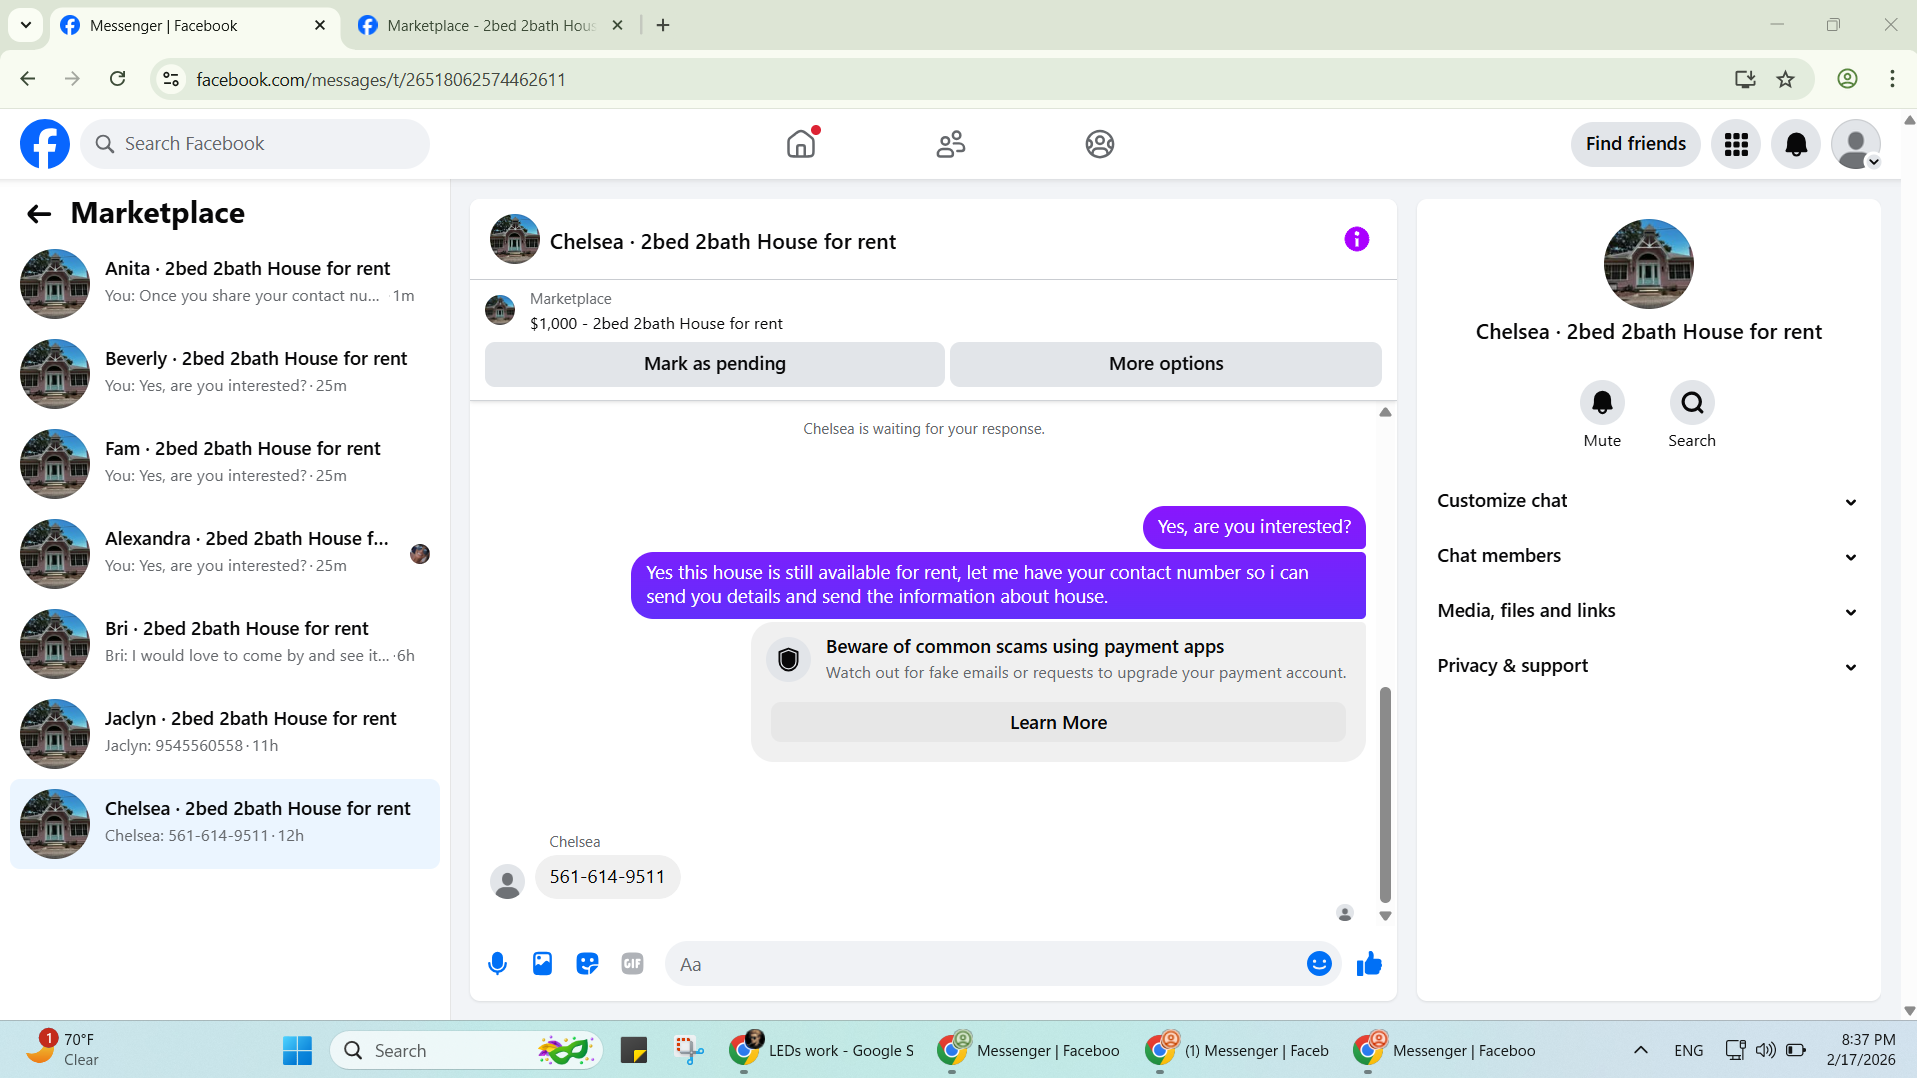Expand Media, files and links section
This screenshot has width=1917, height=1078.
tap(1648, 611)
